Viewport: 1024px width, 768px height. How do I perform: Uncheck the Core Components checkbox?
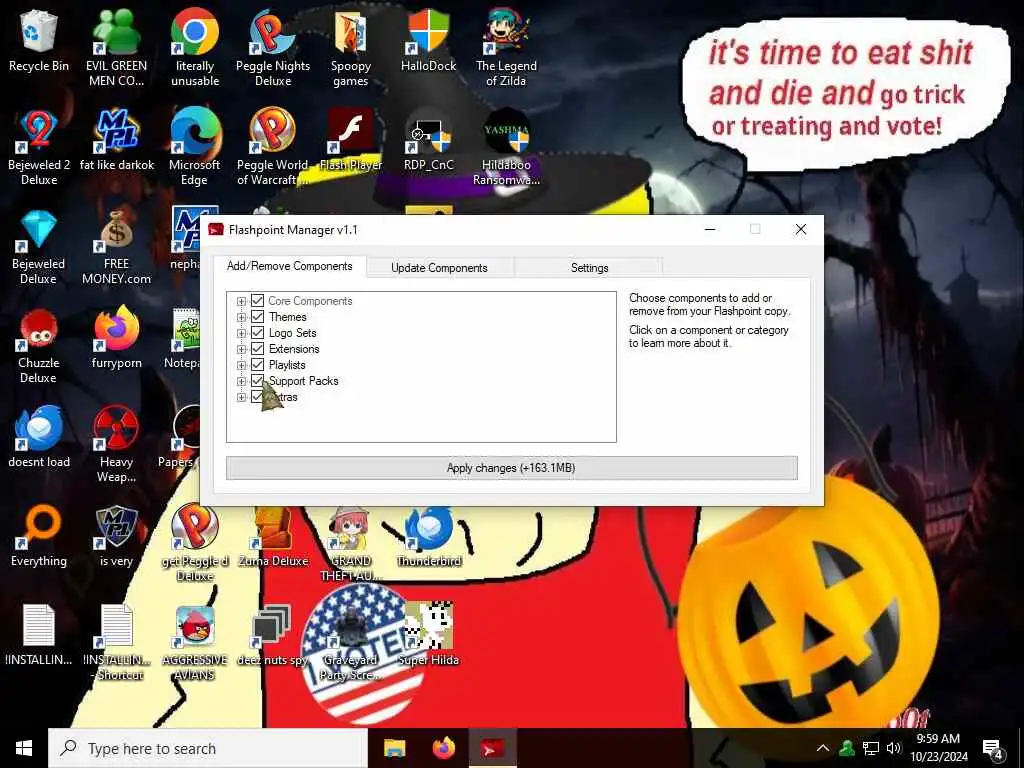click(257, 300)
